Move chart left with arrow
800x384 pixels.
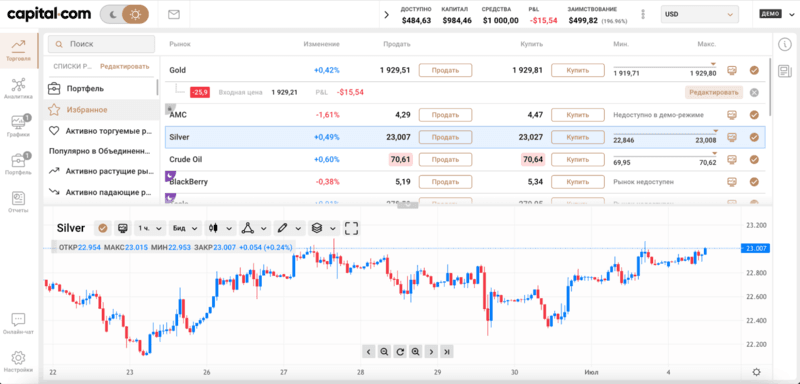point(368,351)
